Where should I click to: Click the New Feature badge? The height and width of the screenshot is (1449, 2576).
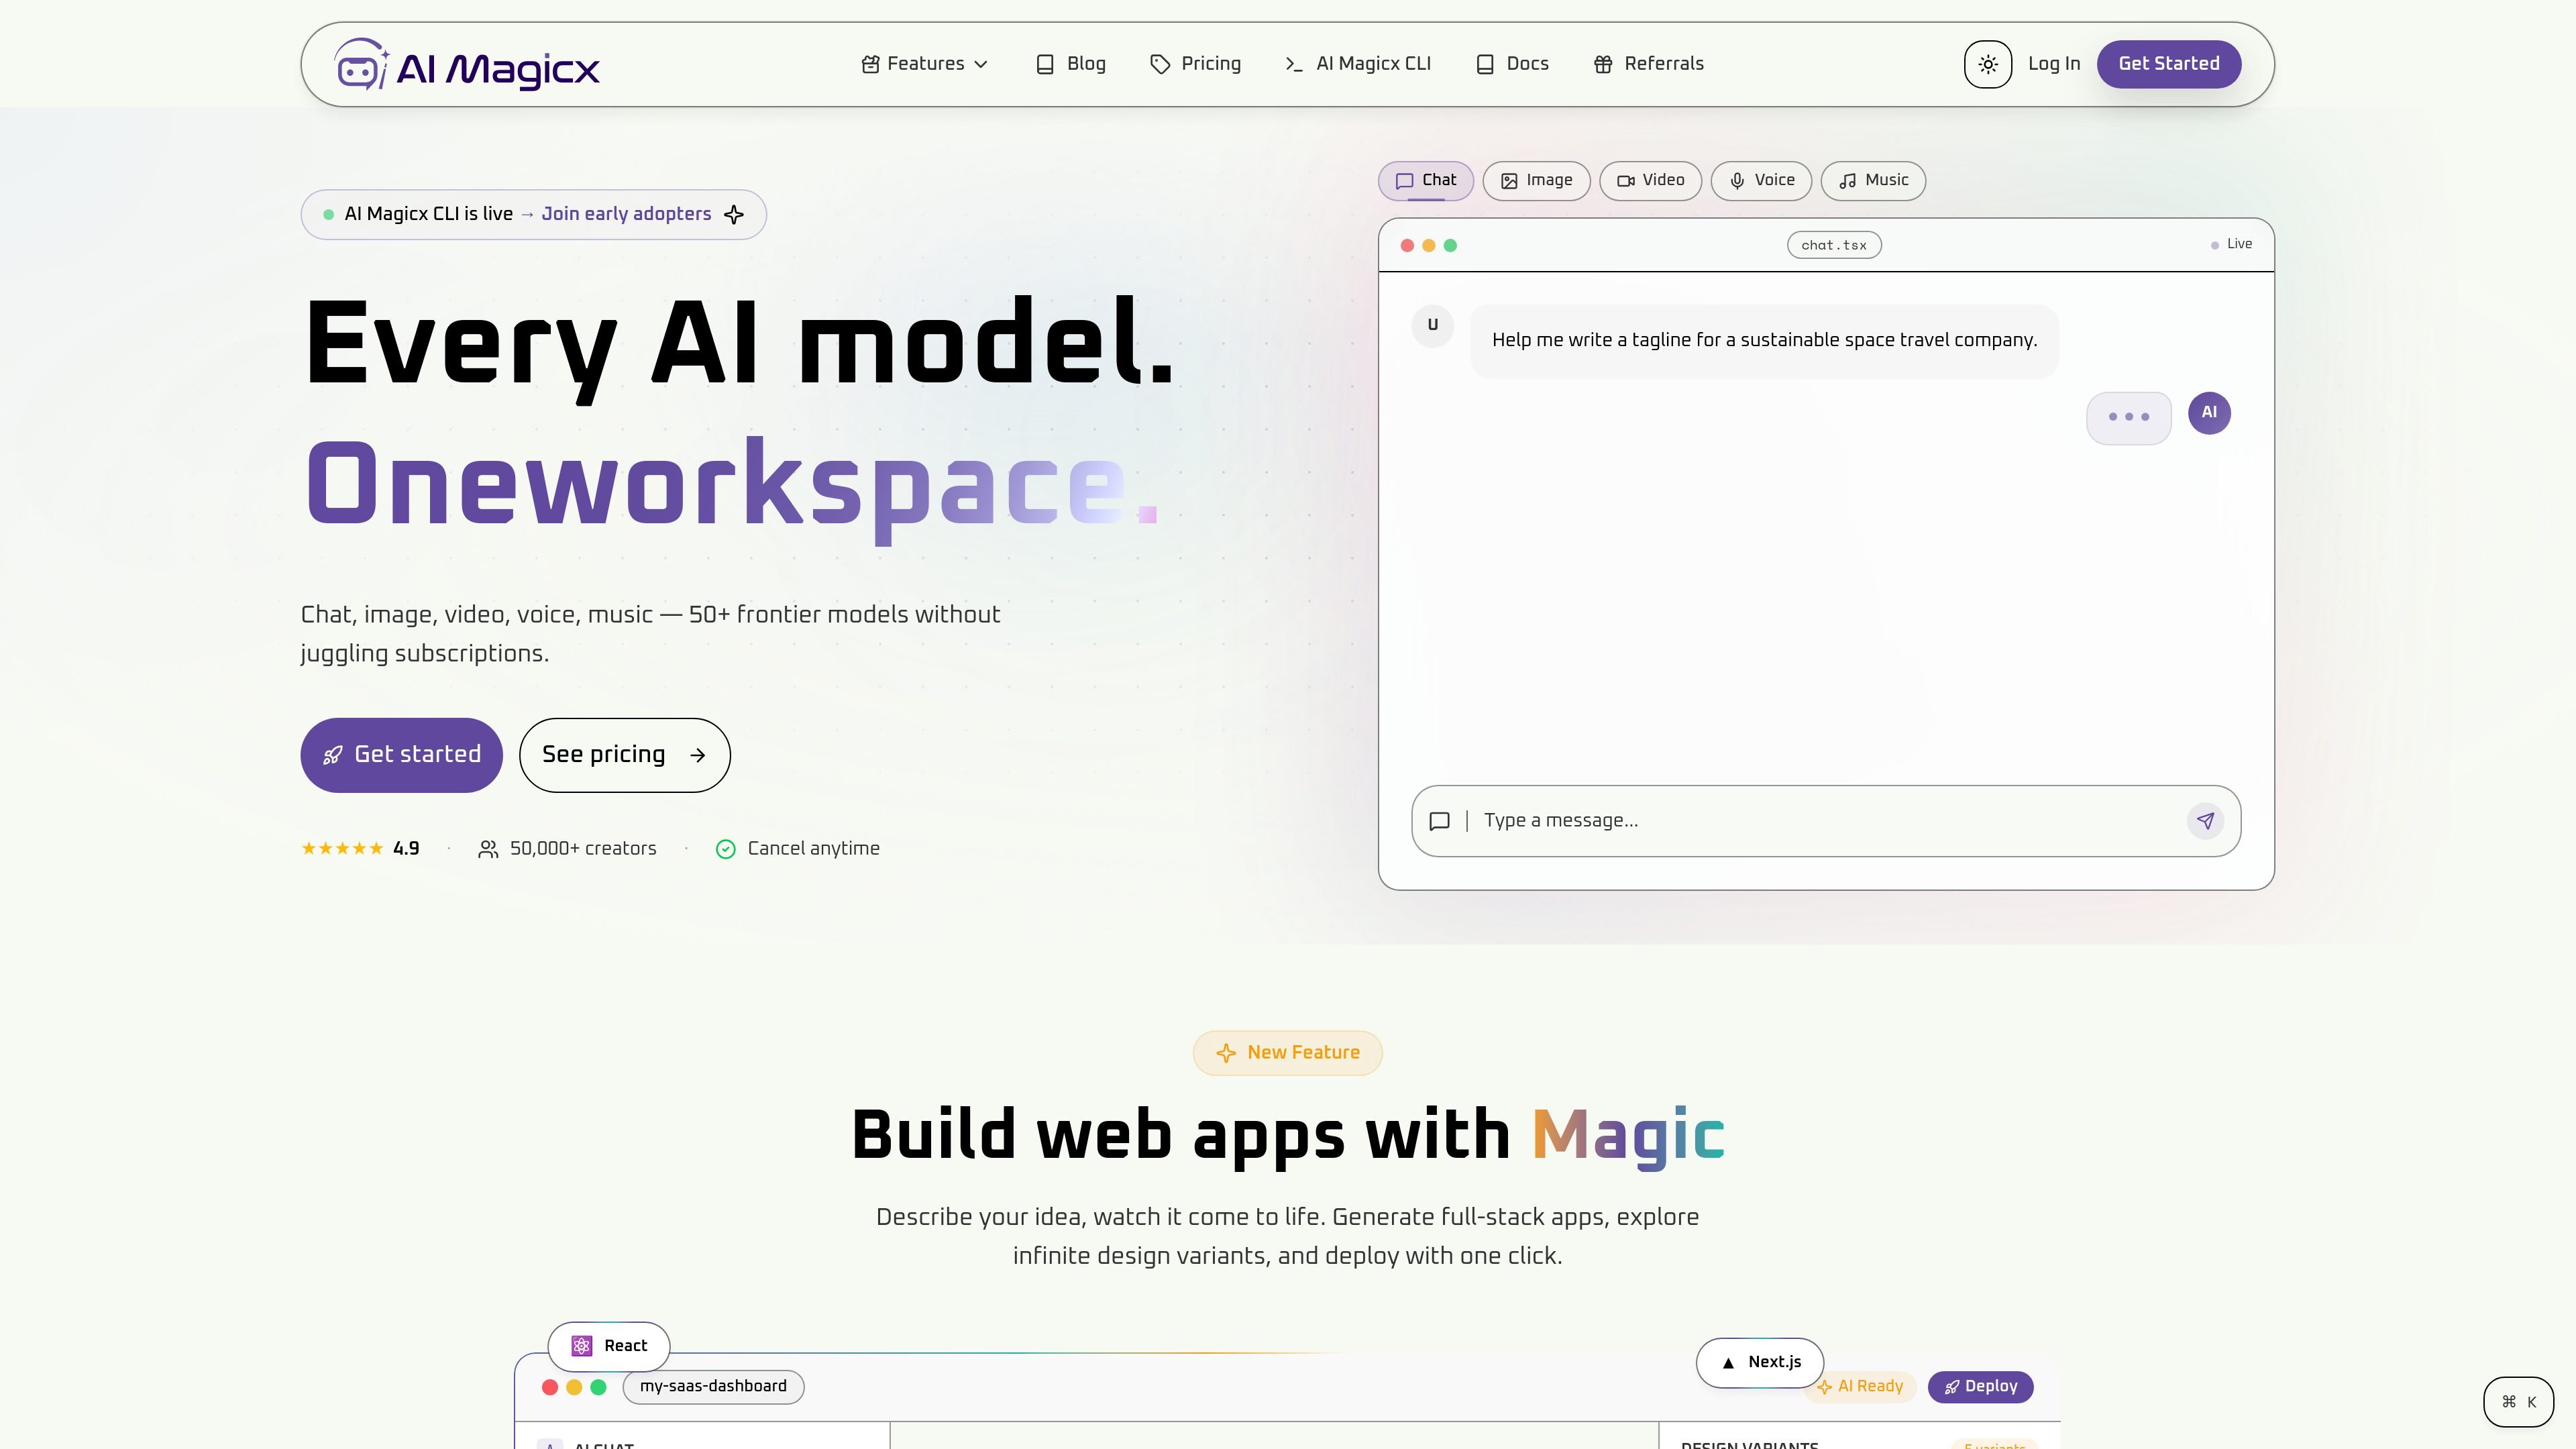[1287, 1053]
